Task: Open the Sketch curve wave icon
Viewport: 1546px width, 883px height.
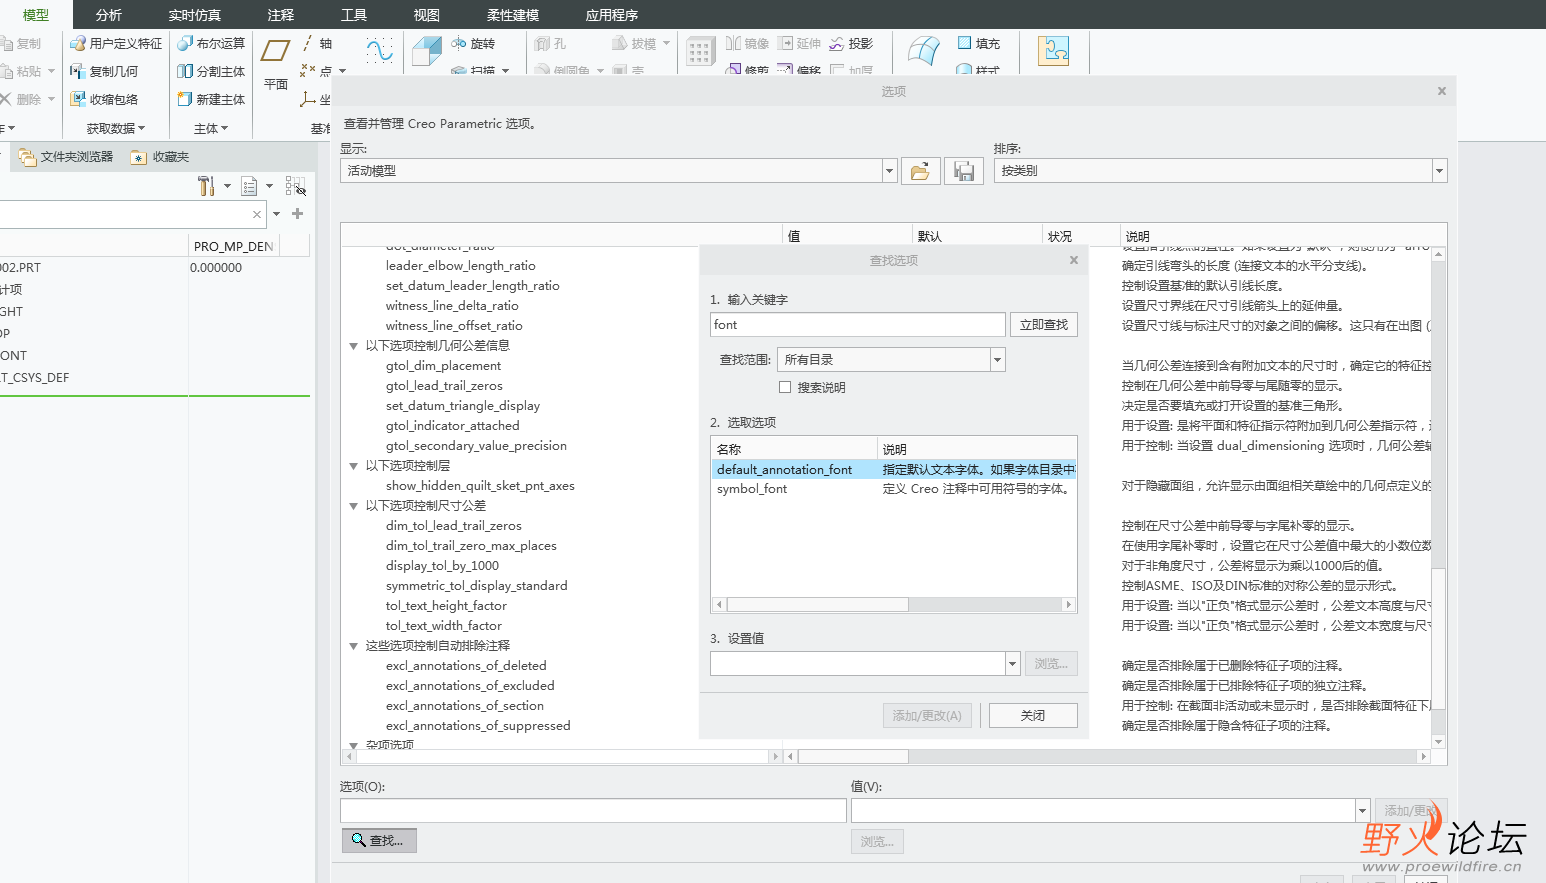Action: [379, 50]
